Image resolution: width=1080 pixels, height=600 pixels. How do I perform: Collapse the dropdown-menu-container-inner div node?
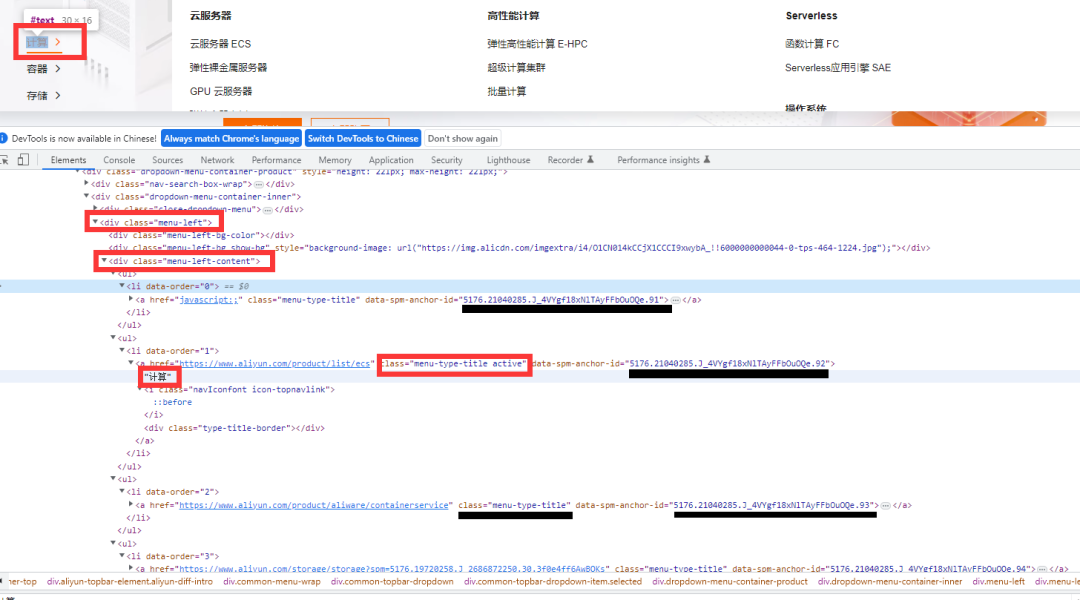coord(86,196)
